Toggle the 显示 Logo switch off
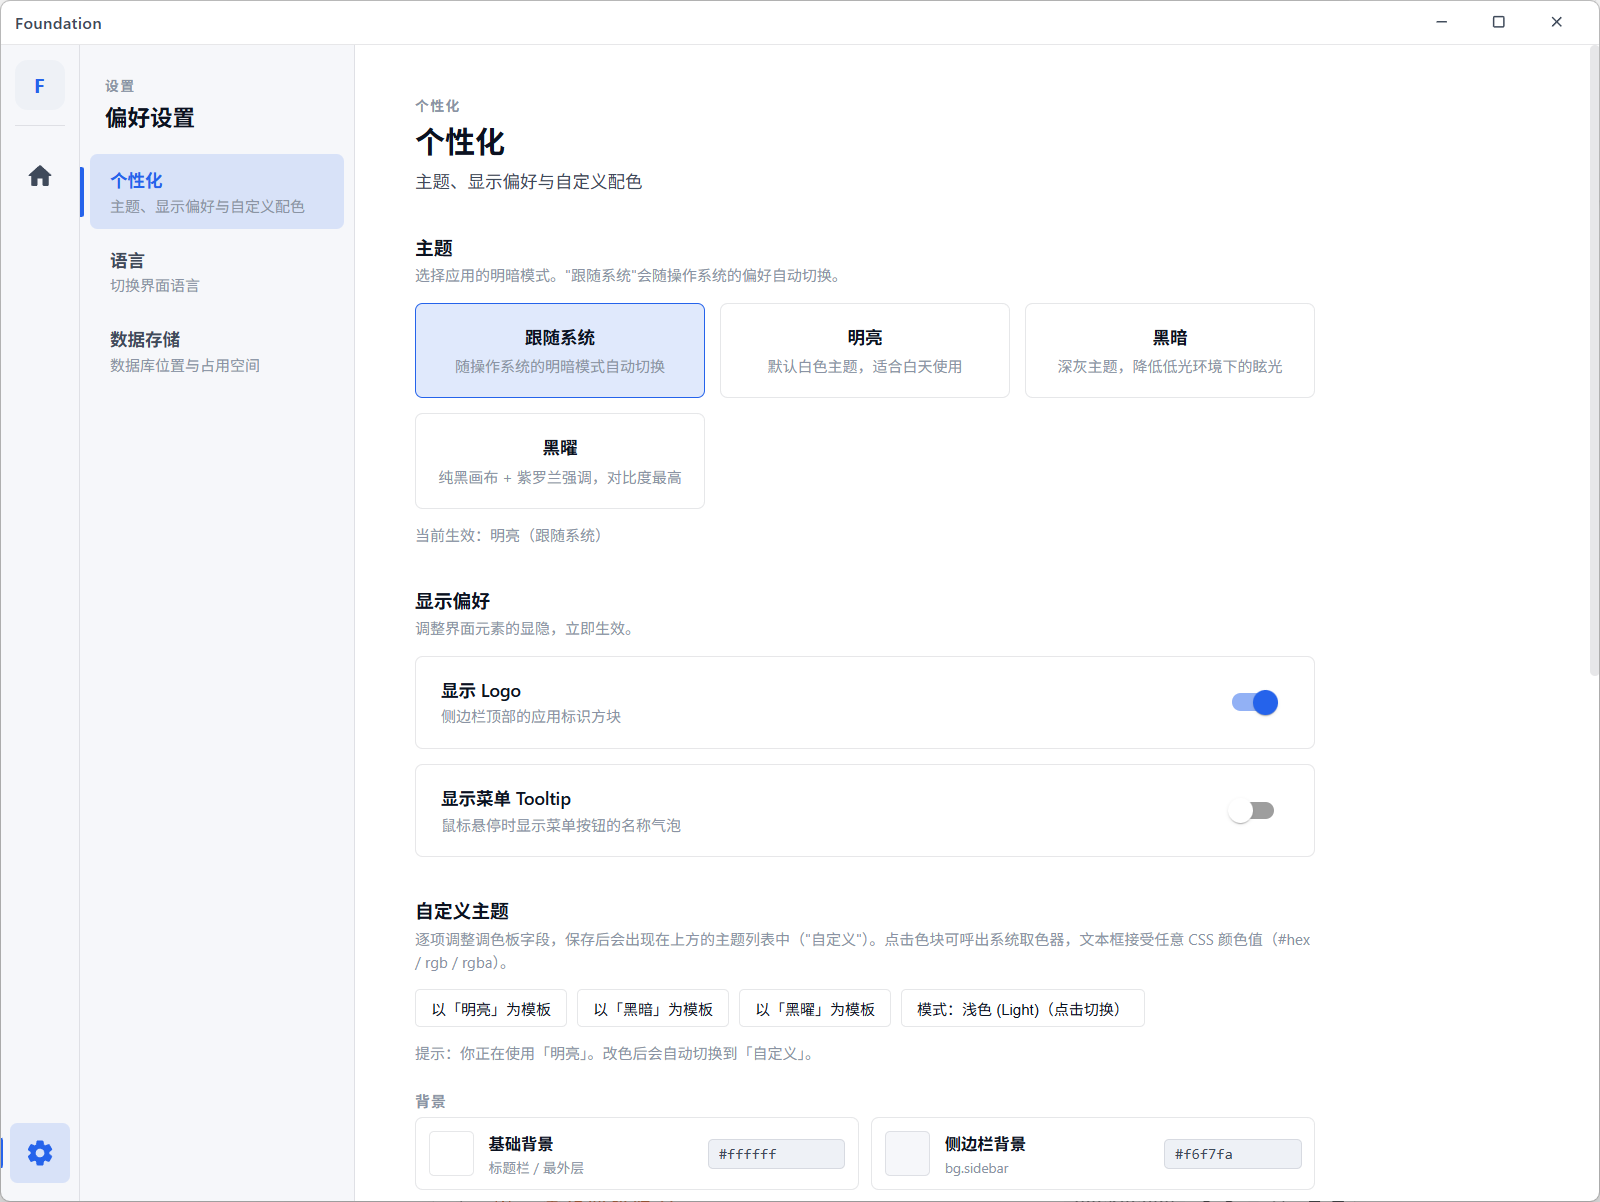This screenshot has width=1600, height=1202. [x=1254, y=703]
